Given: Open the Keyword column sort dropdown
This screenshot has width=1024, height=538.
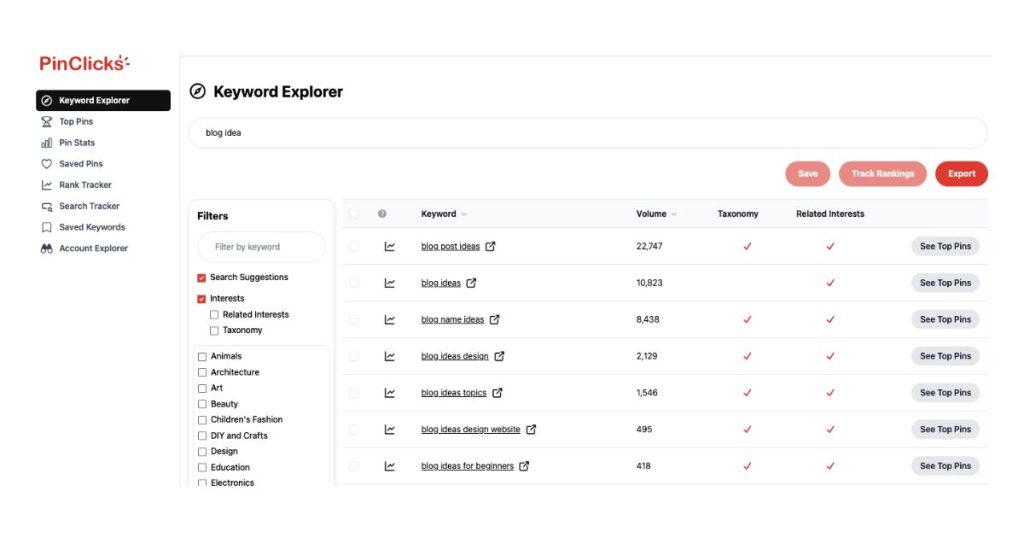Looking at the screenshot, I should (x=464, y=214).
